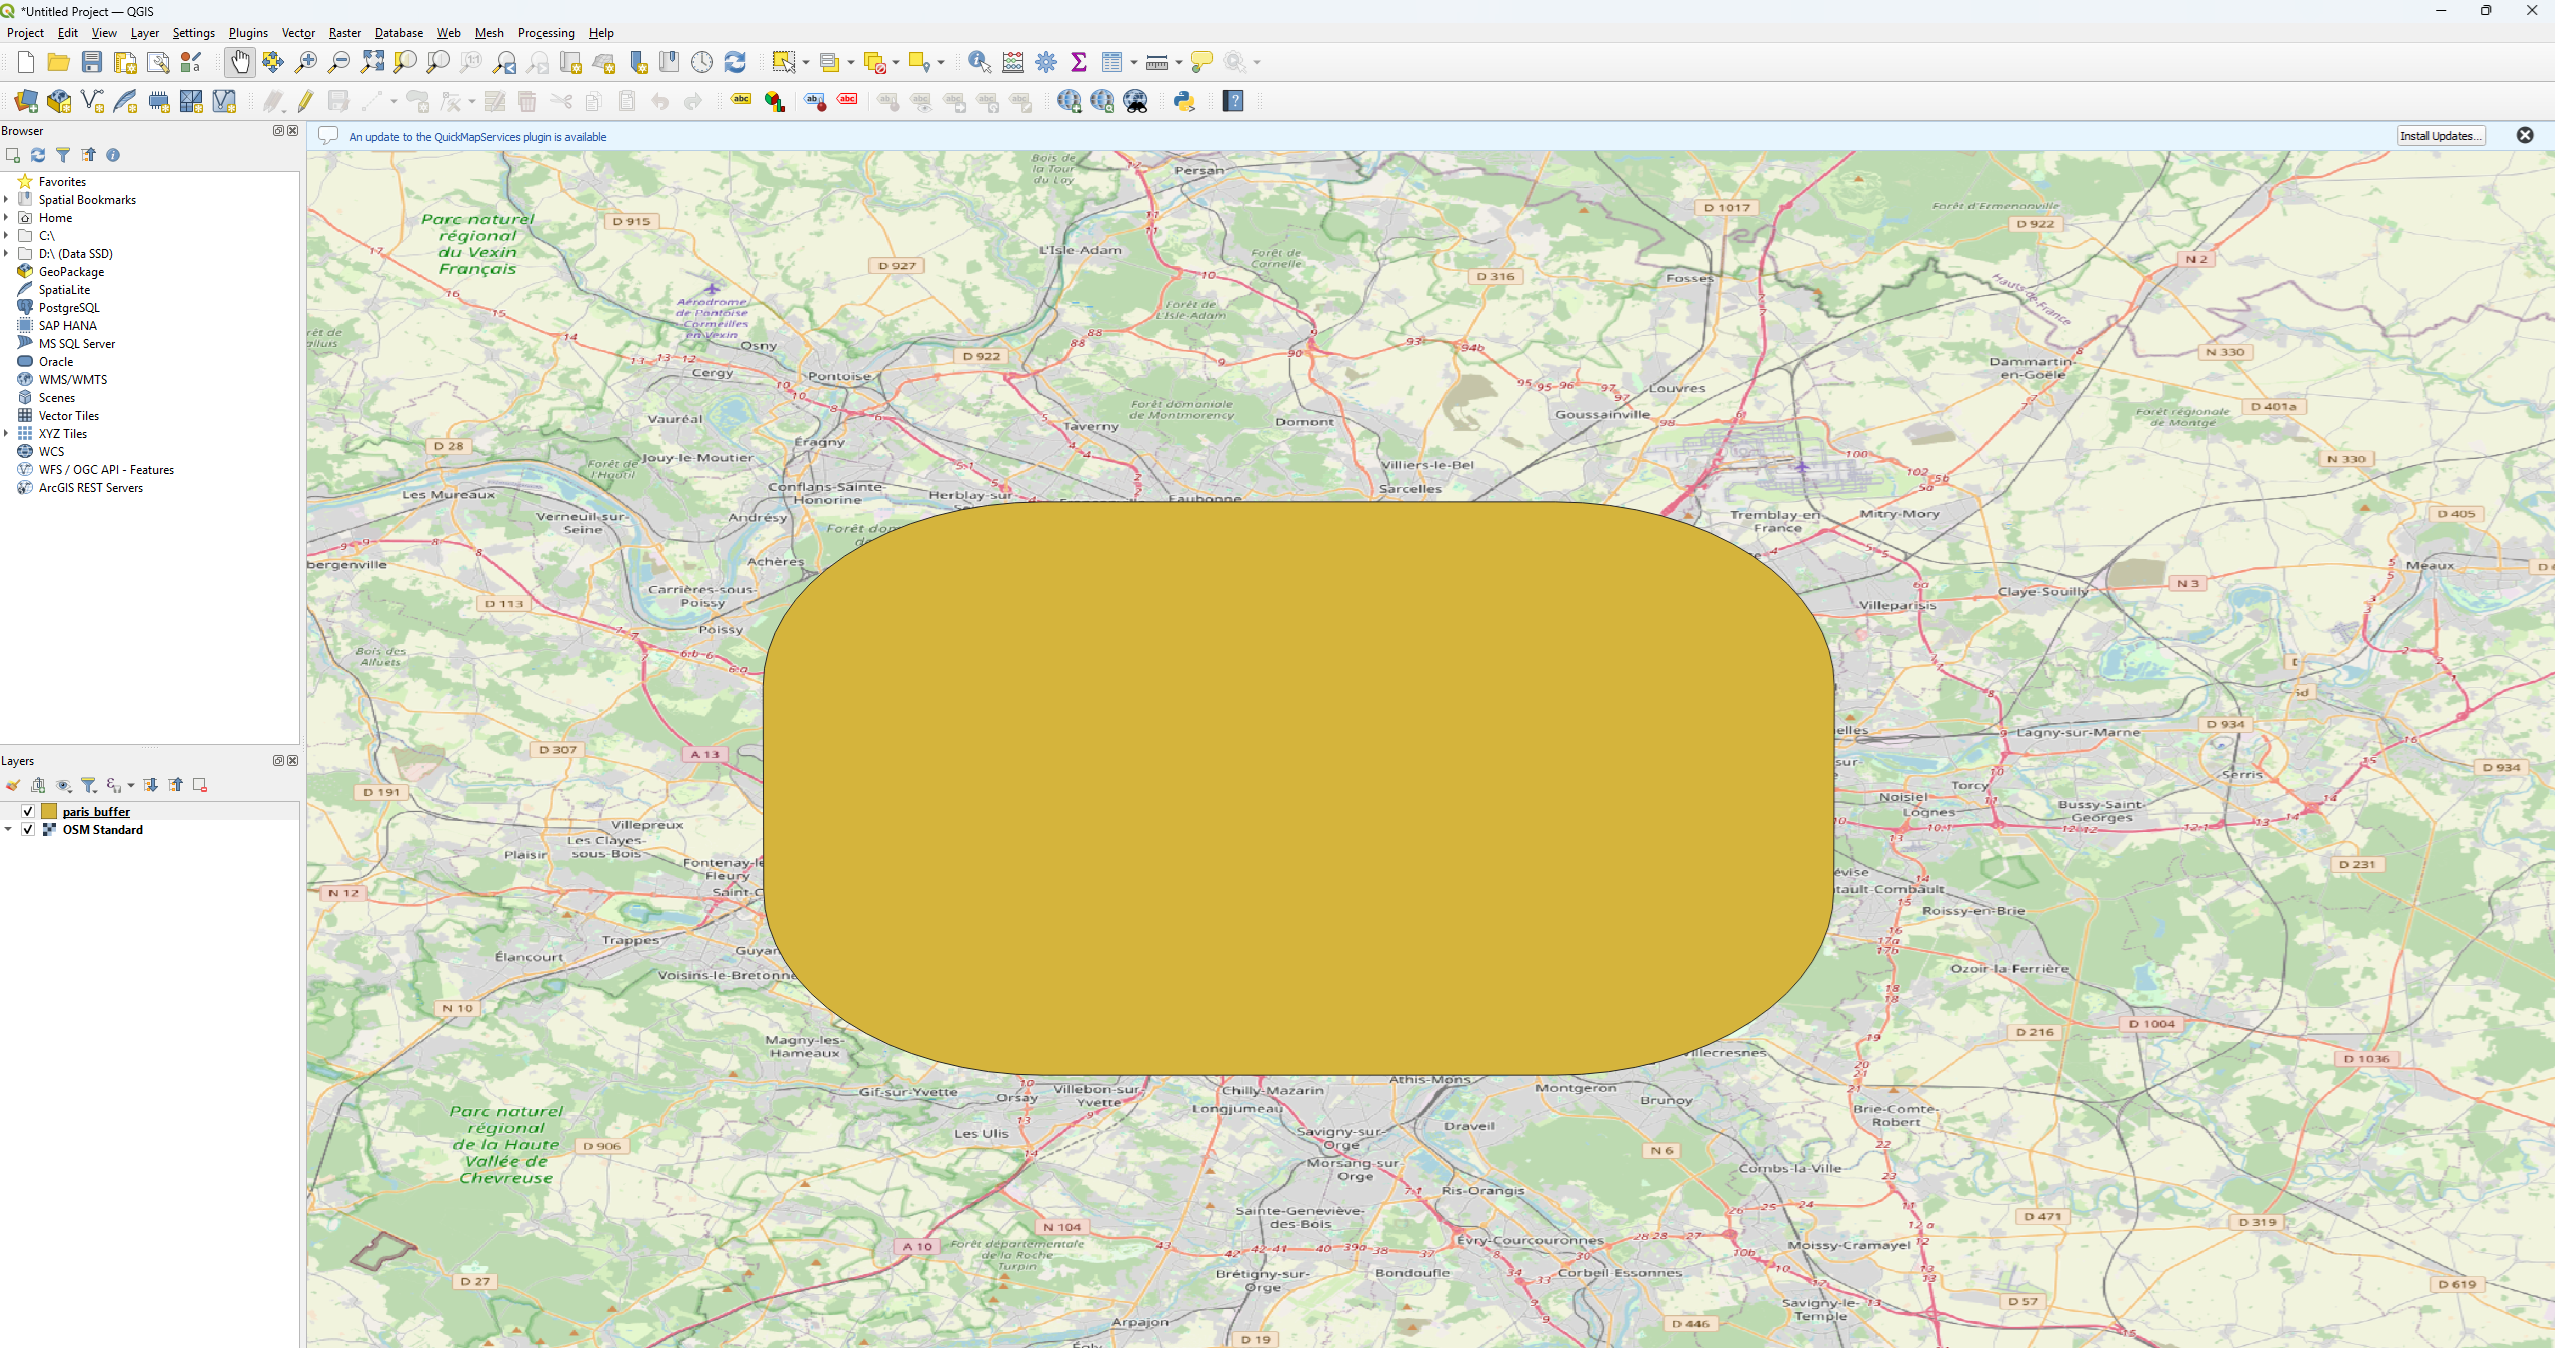Open the Processing menu
Screen dimensions: 2555x1348
click(545, 33)
